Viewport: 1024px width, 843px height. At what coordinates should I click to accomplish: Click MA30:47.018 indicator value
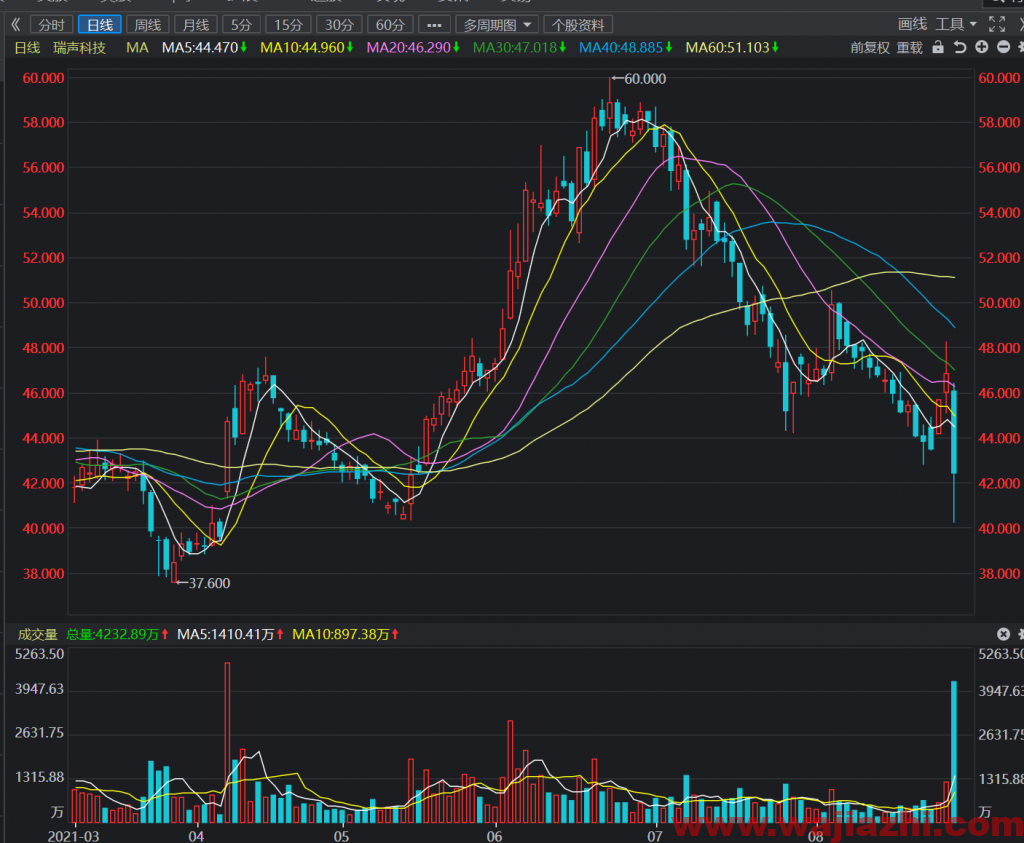pyautogui.click(x=519, y=48)
